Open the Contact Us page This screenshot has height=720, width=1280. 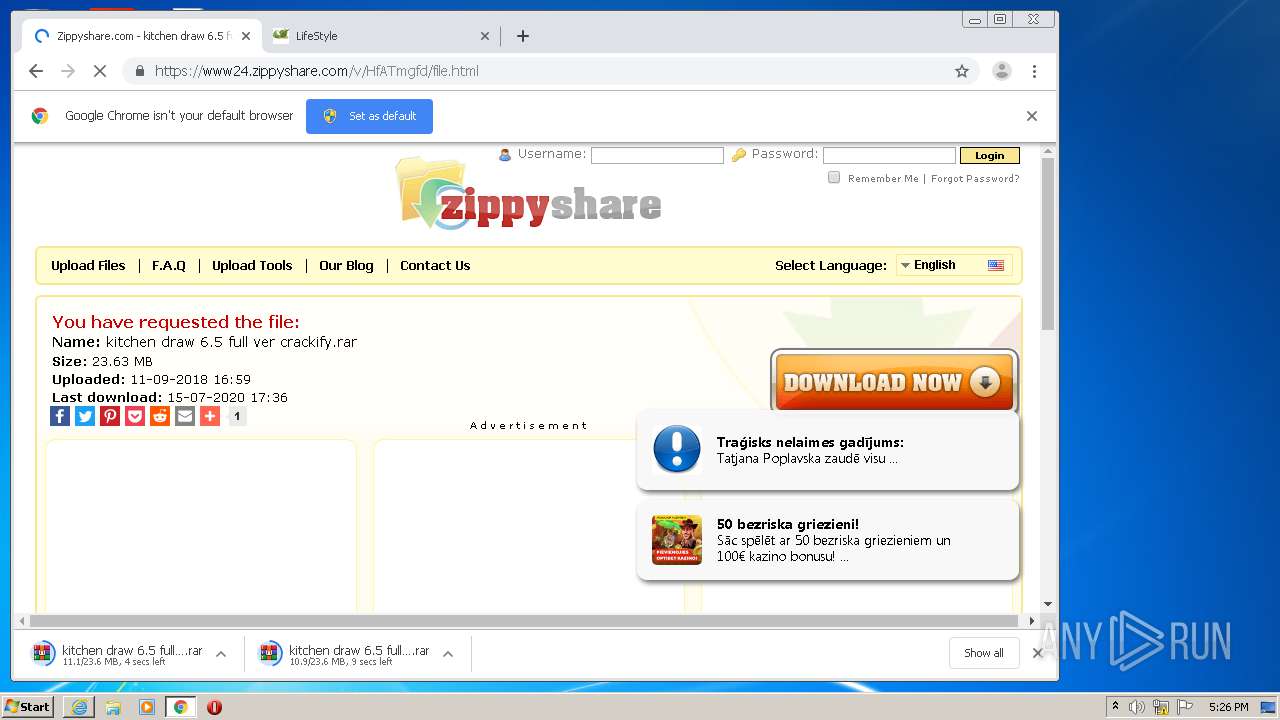(x=435, y=265)
